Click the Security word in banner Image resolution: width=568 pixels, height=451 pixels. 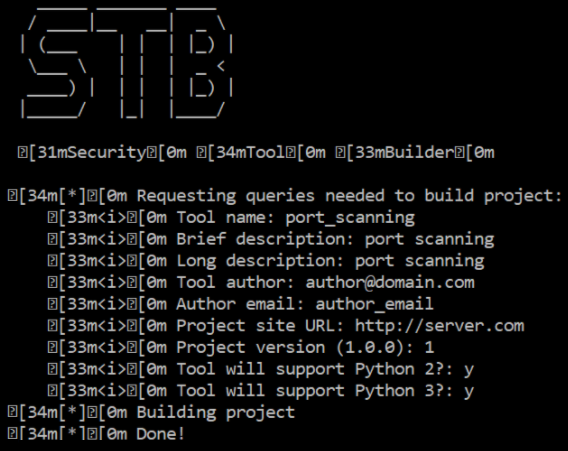106,153
